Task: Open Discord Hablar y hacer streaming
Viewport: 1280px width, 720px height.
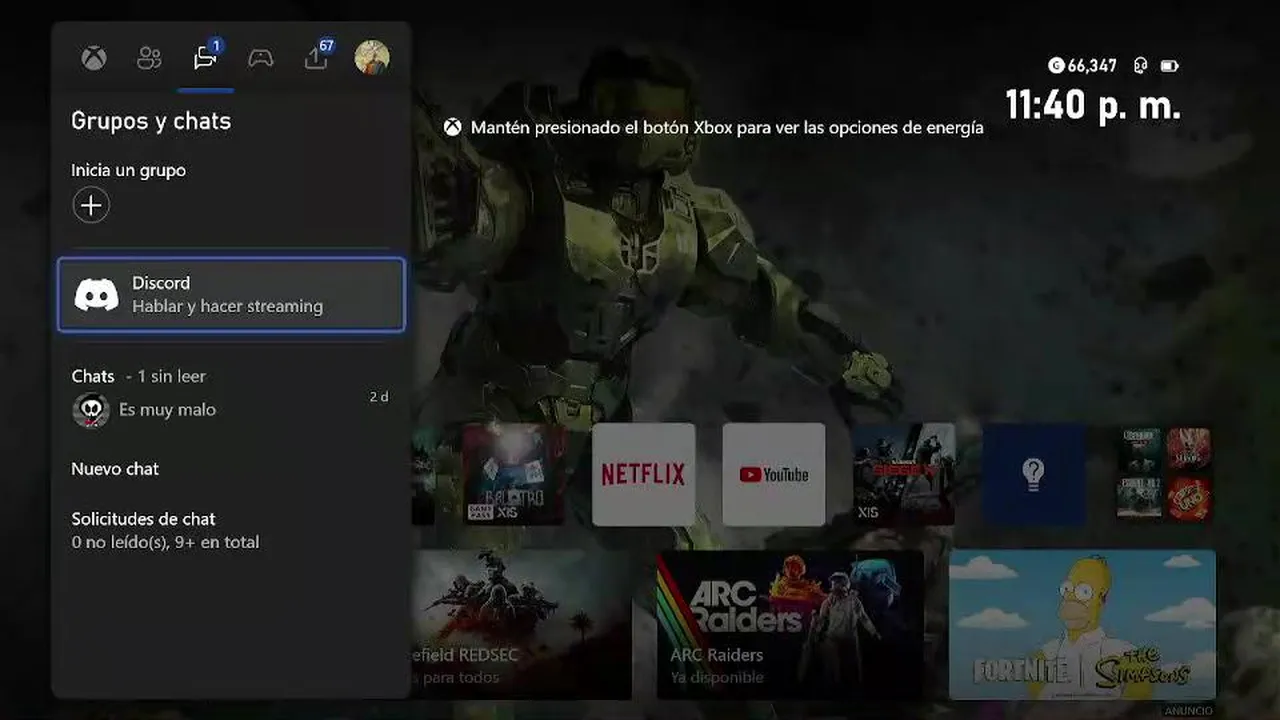Action: pyautogui.click(x=231, y=294)
